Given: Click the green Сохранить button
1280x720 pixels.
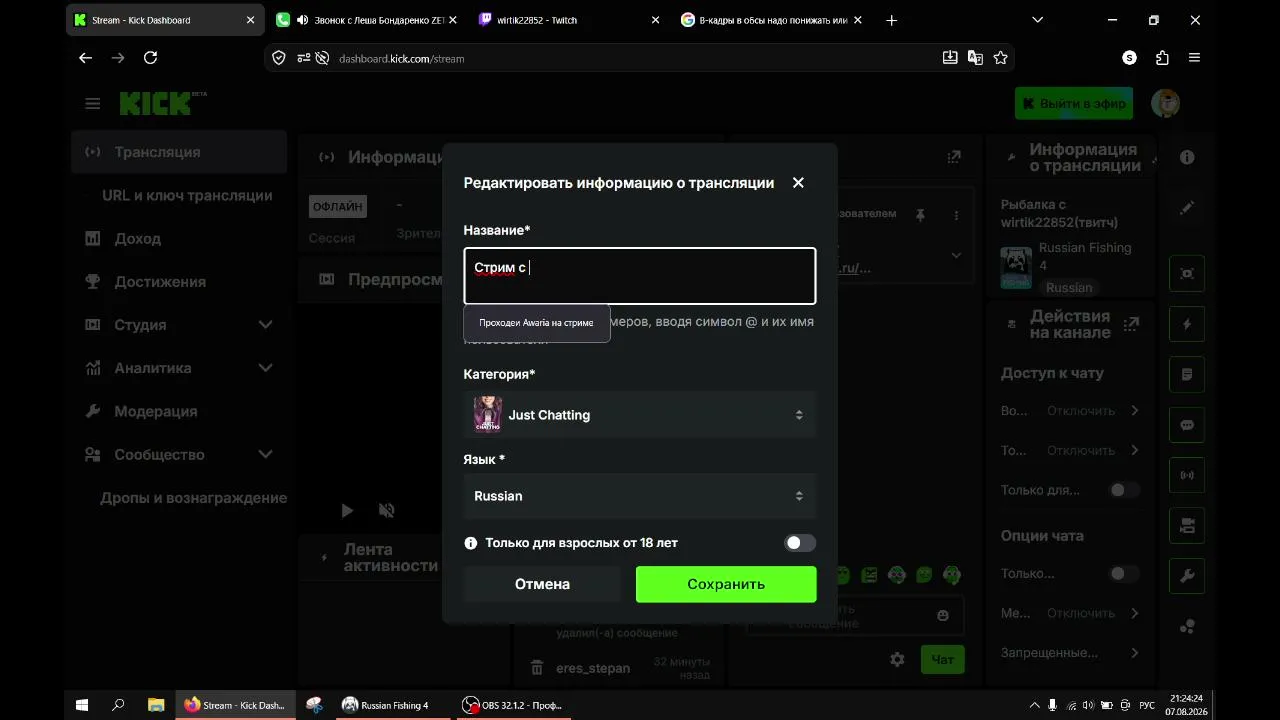Looking at the screenshot, I should (x=726, y=584).
